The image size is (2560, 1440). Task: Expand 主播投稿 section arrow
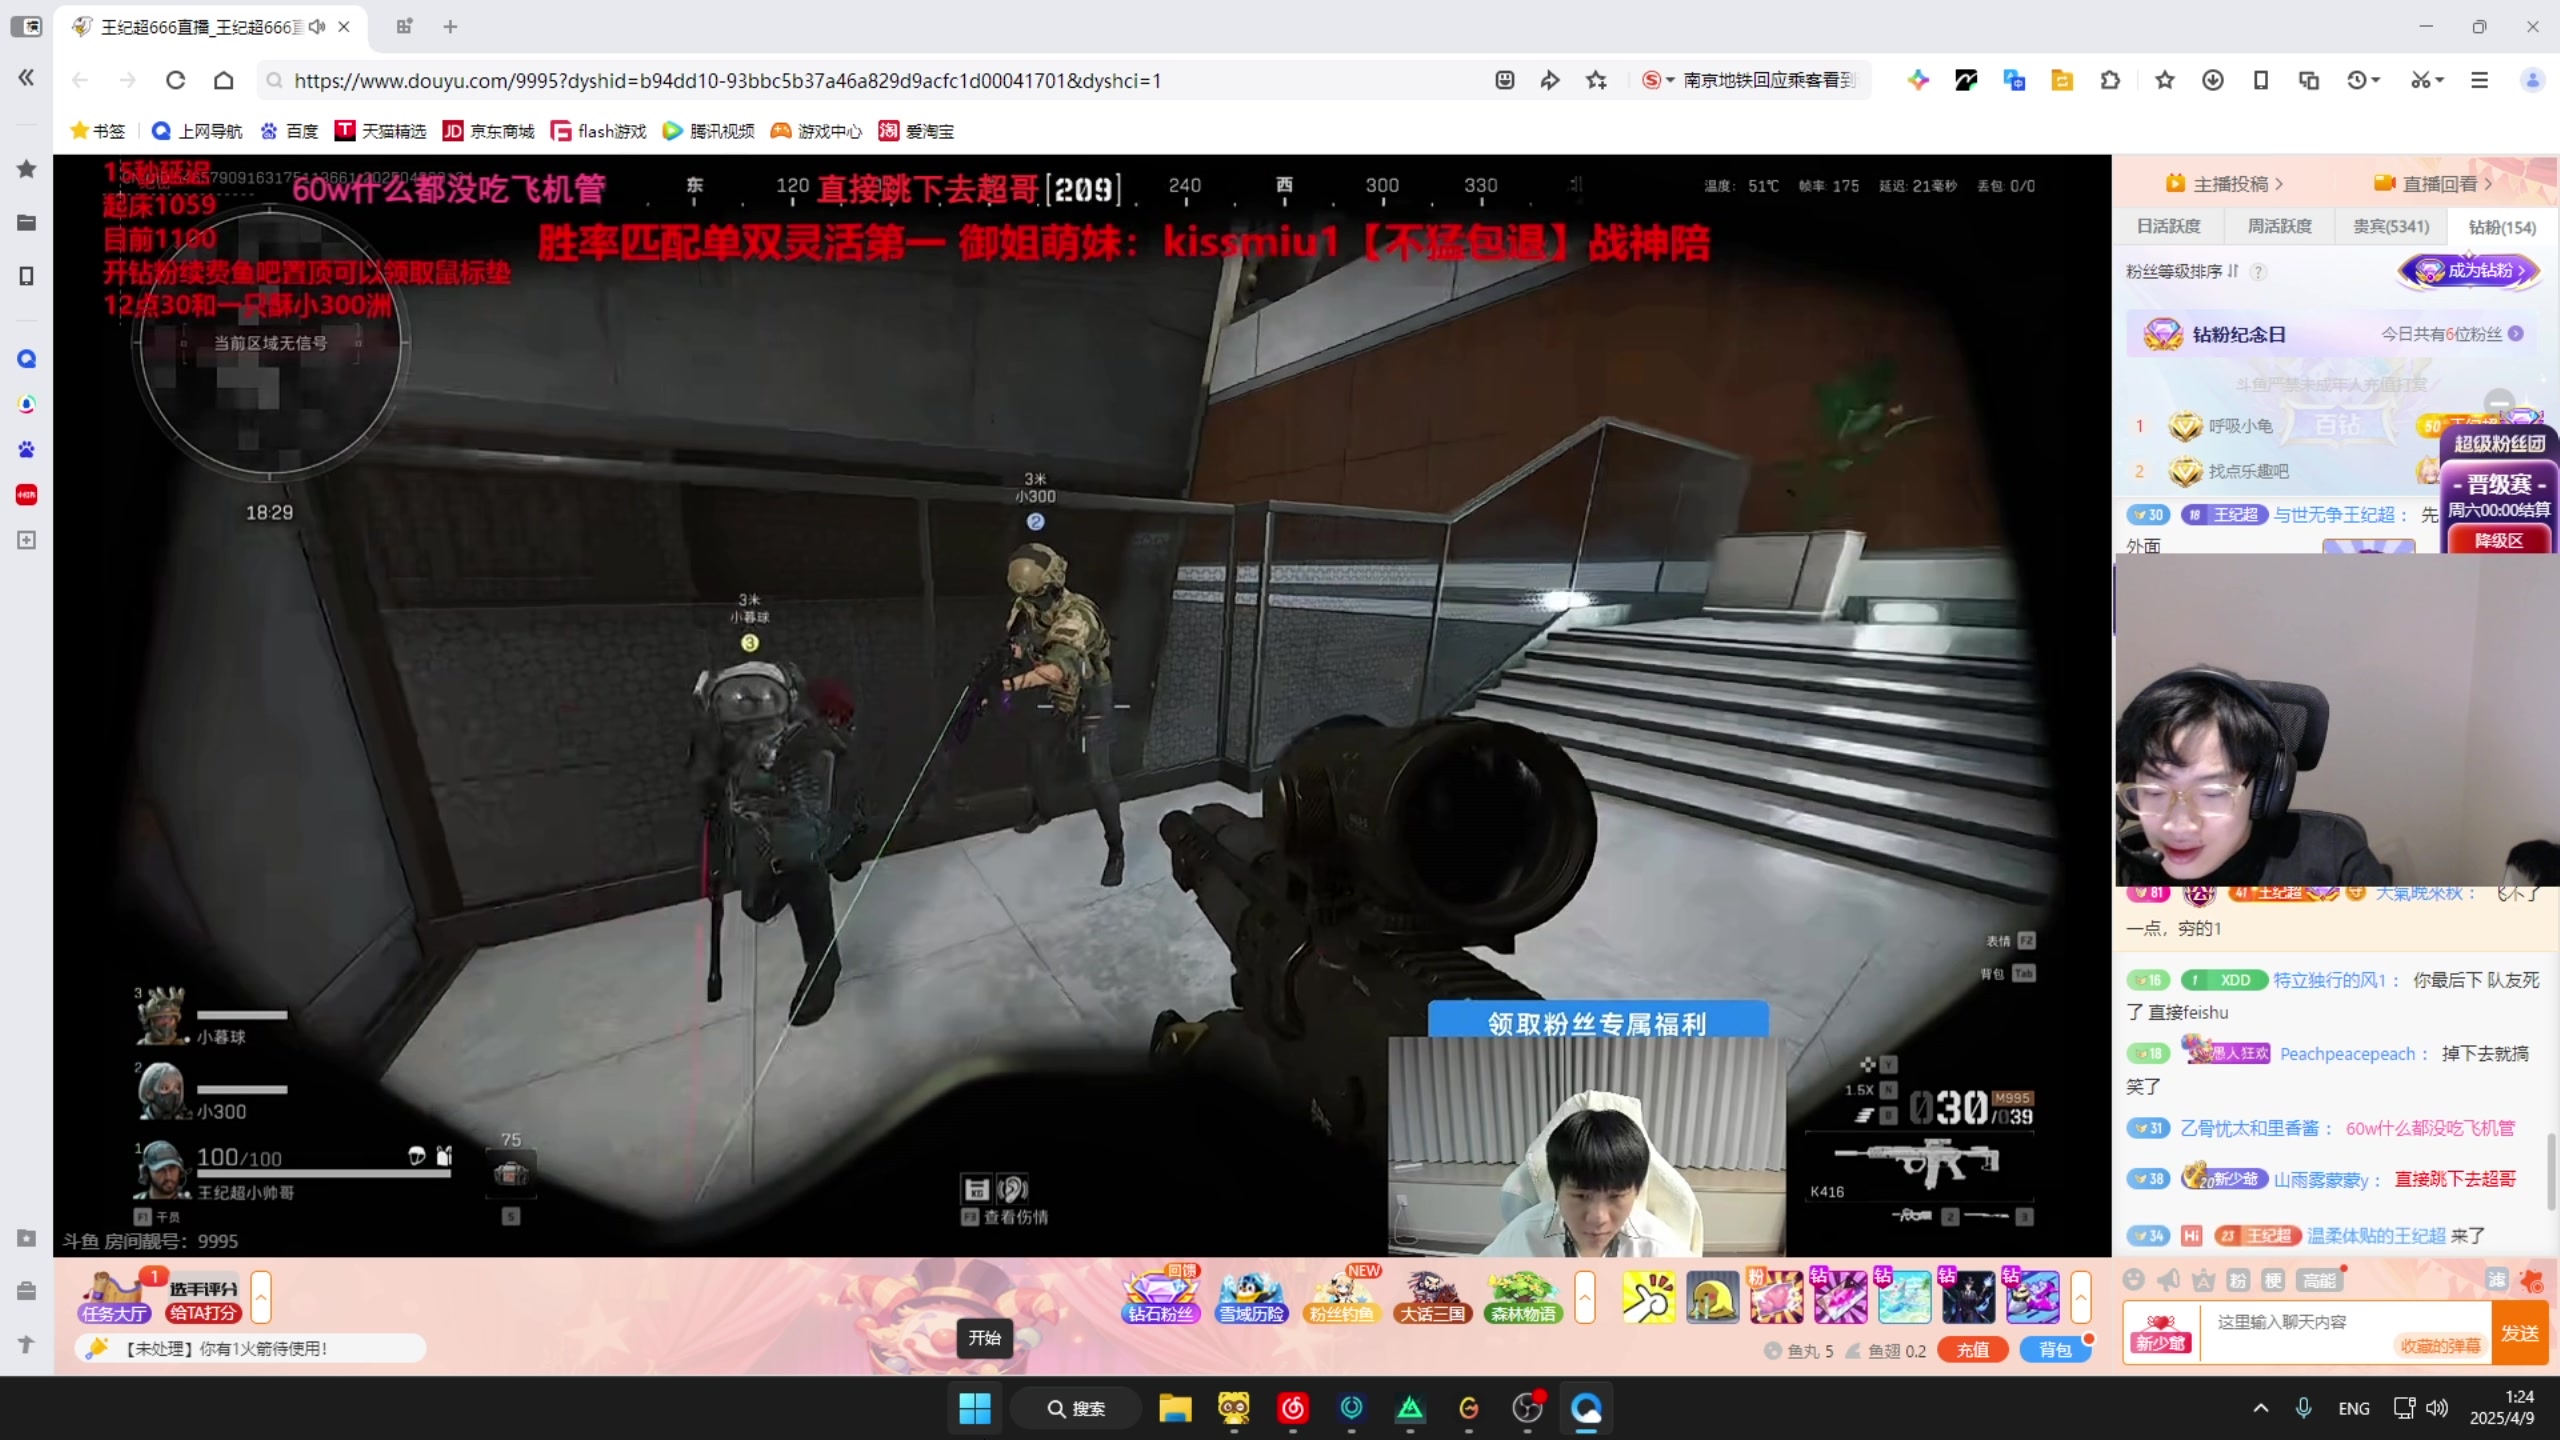point(2279,184)
